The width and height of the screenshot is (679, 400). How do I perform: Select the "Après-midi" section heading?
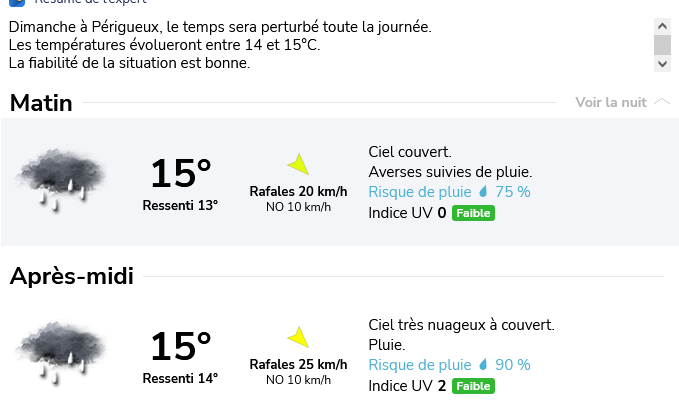click(72, 276)
